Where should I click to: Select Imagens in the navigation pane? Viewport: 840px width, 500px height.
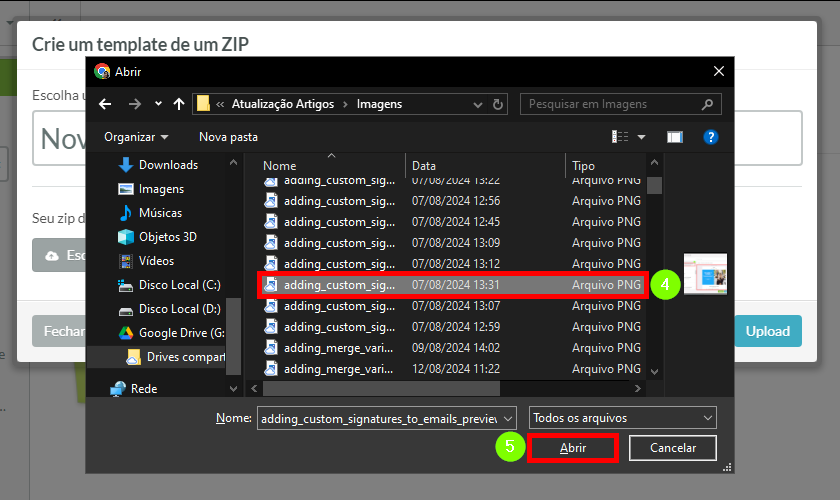[x=151, y=189]
